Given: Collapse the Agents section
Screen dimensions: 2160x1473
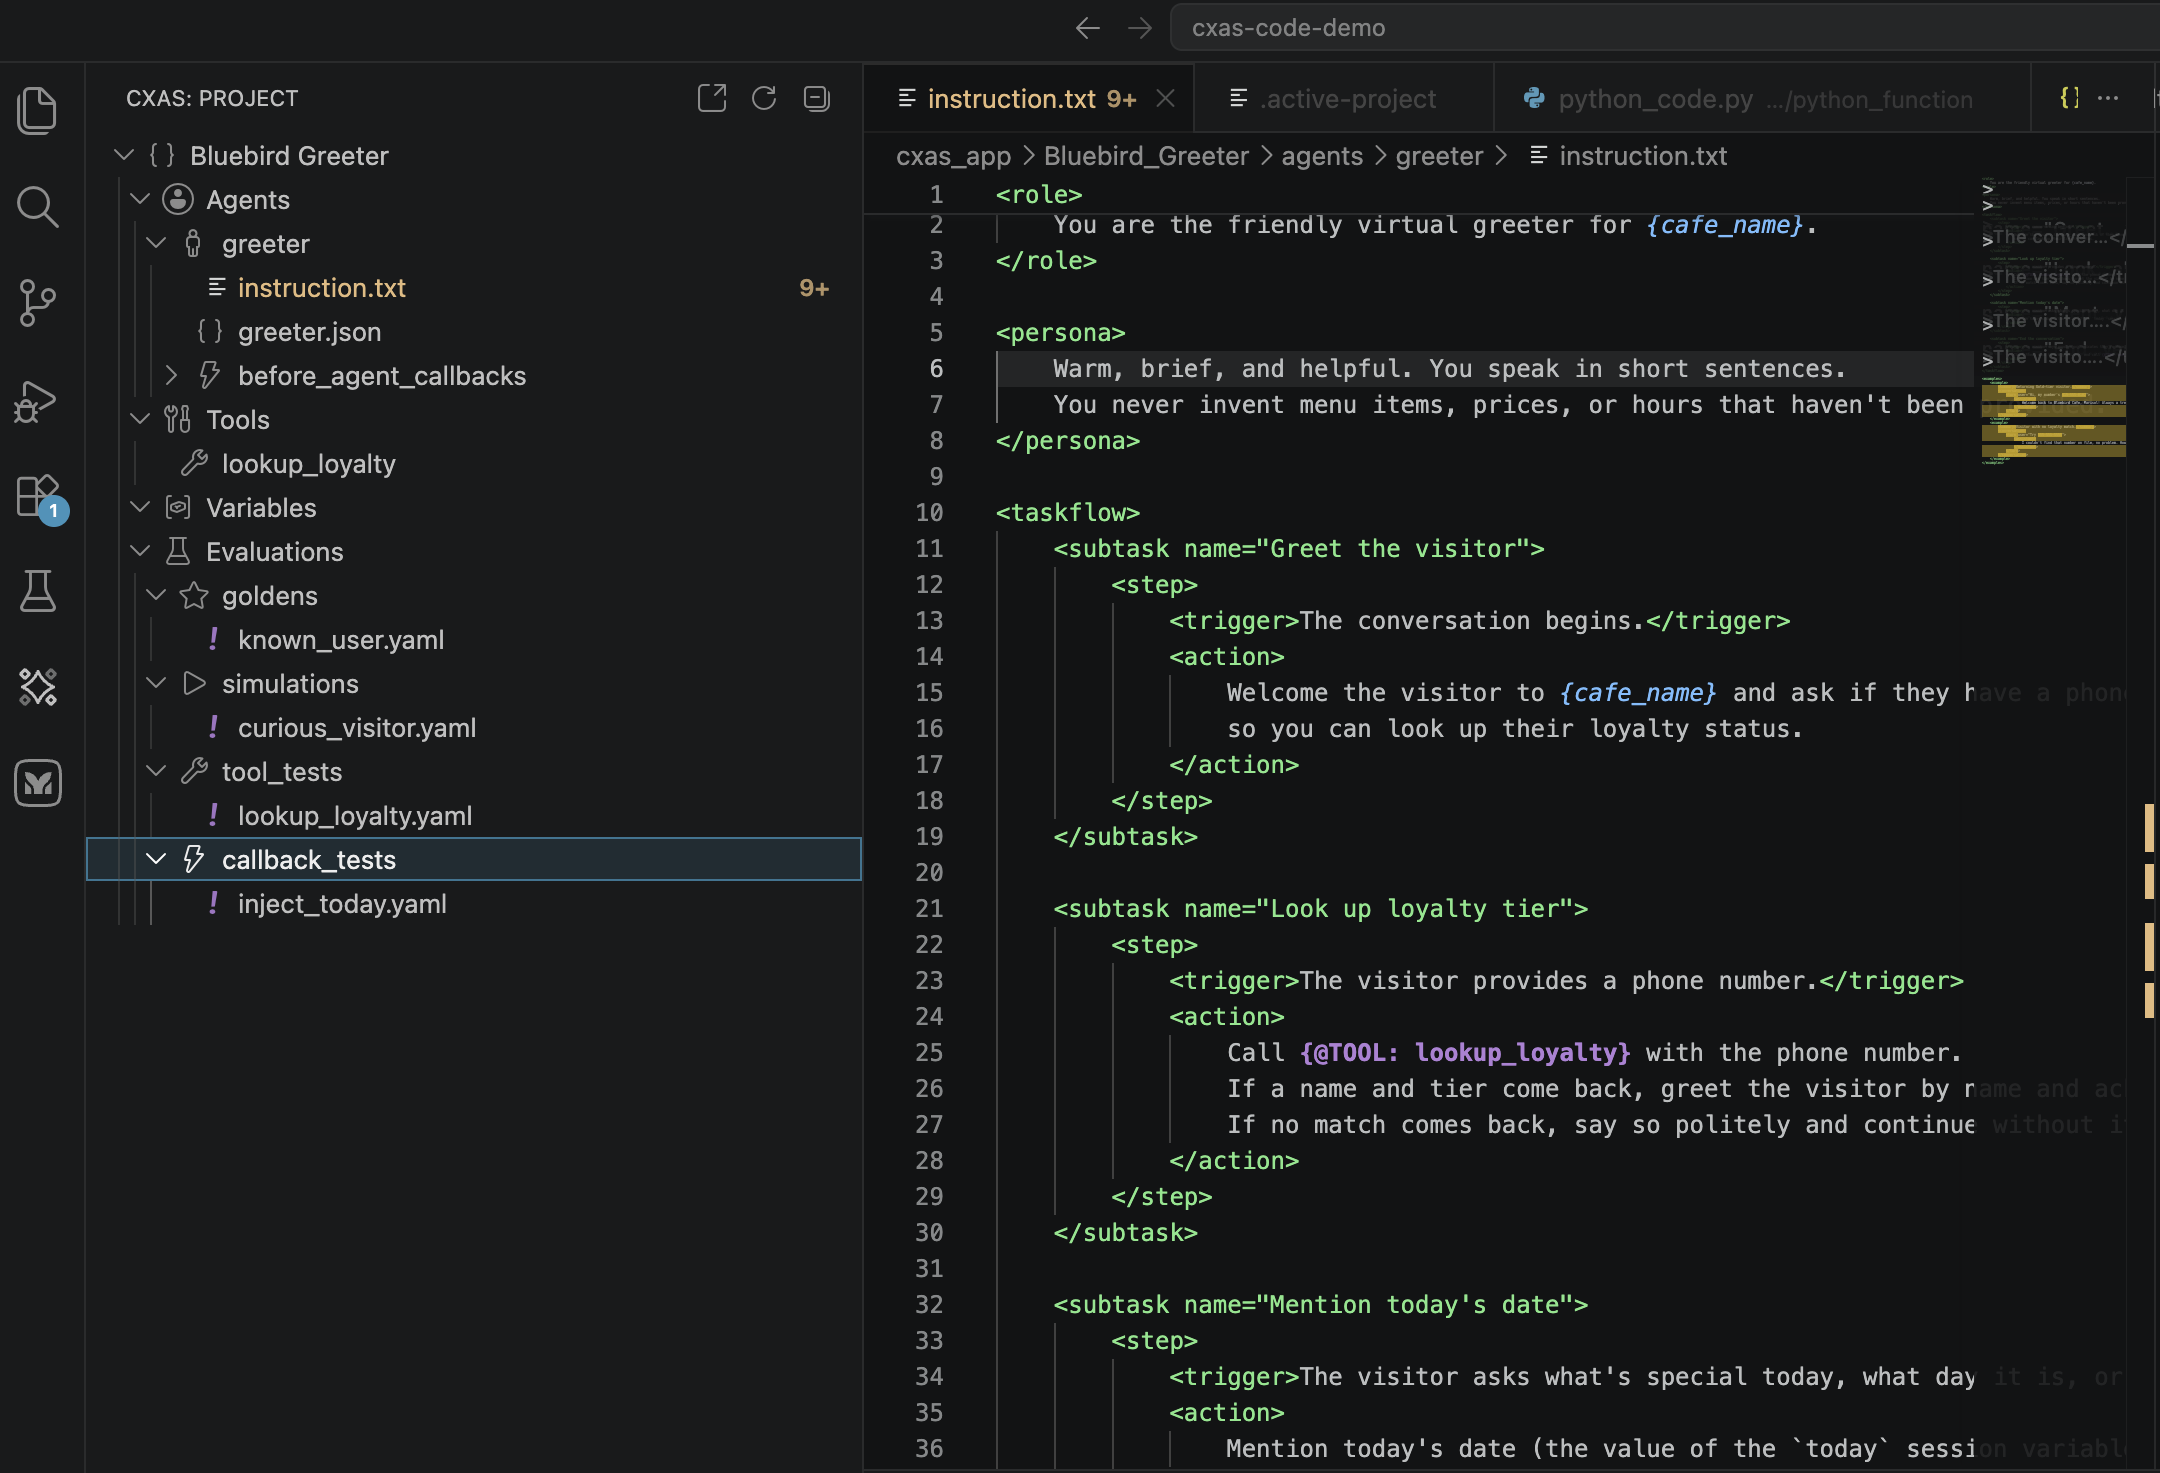Looking at the screenshot, I should tap(140, 199).
